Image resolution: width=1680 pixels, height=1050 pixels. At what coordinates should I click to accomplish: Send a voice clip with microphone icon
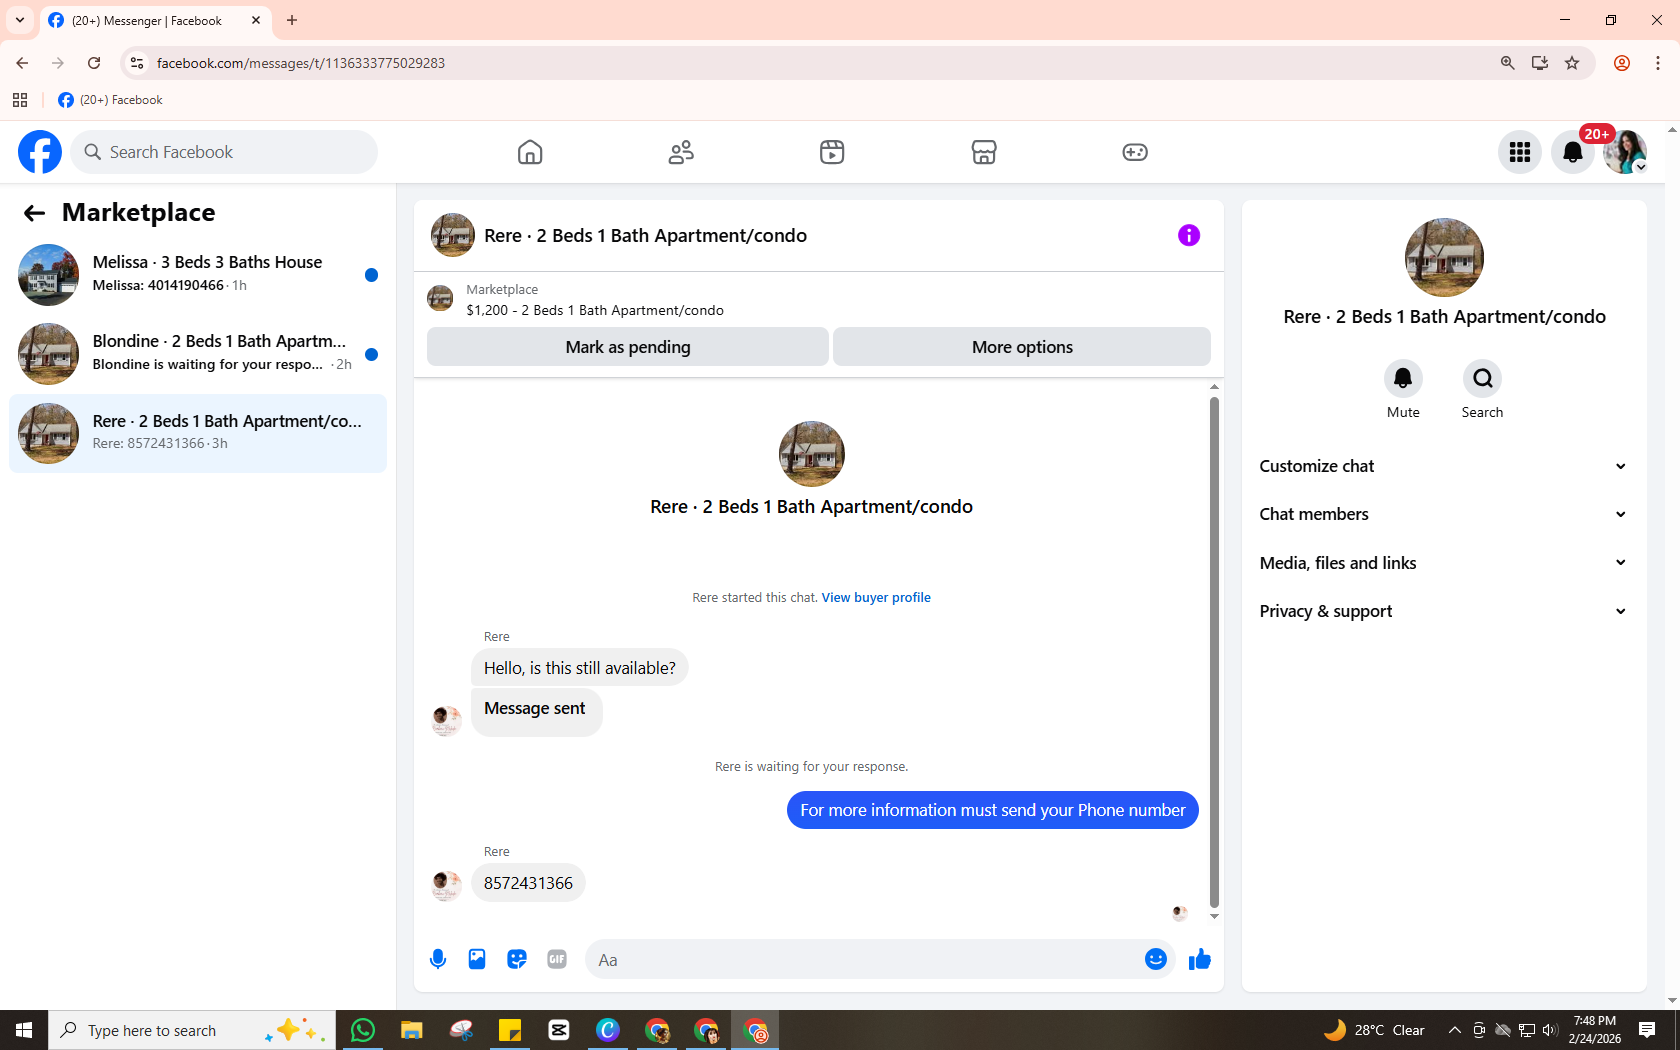[x=438, y=960]
